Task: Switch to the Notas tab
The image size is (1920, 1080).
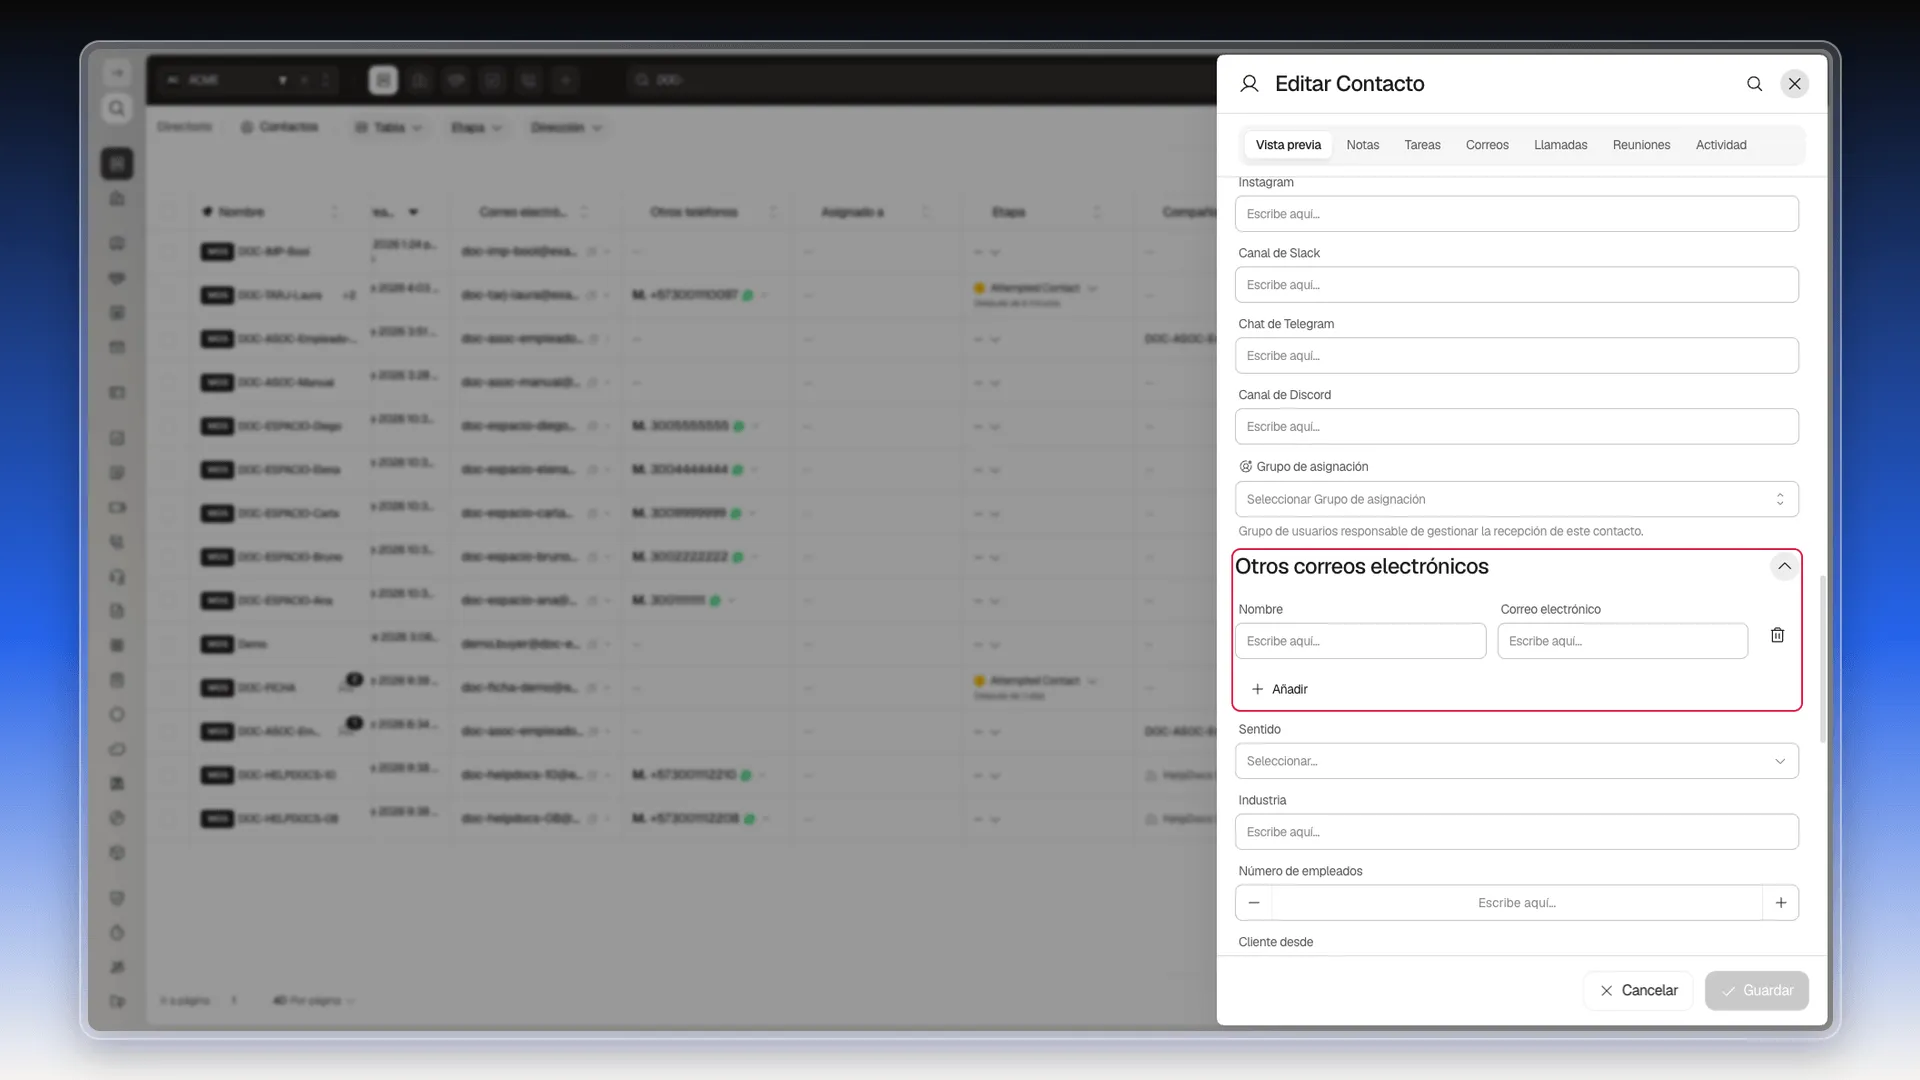Action: (1362, 145)
